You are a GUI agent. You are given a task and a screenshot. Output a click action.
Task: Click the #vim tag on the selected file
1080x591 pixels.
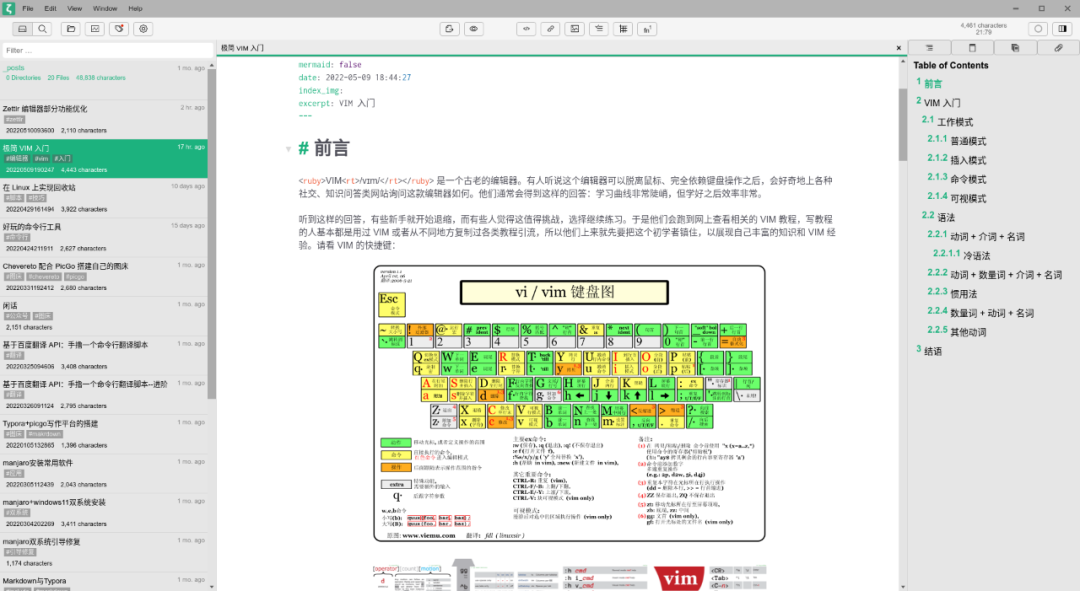41,158
